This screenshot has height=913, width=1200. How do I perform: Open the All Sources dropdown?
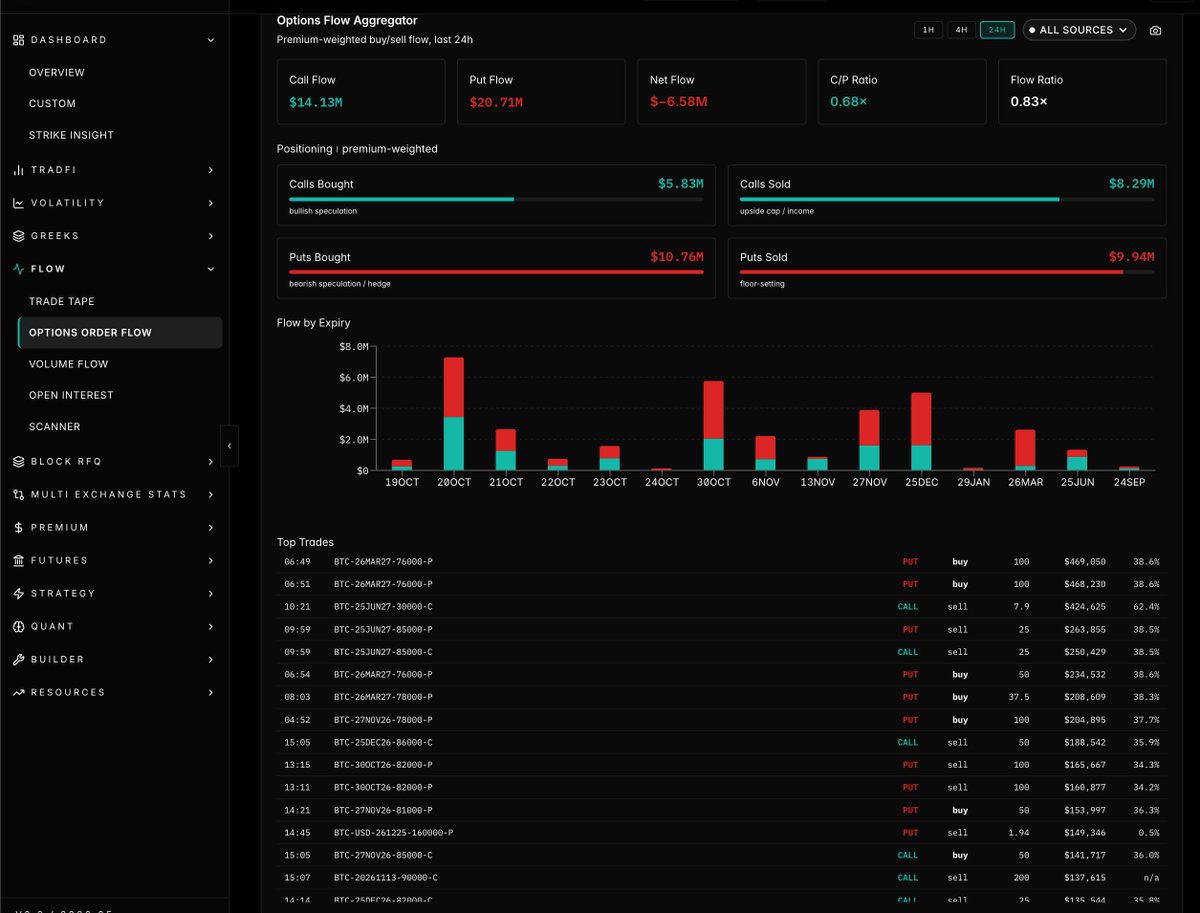tap(1079, 30)
